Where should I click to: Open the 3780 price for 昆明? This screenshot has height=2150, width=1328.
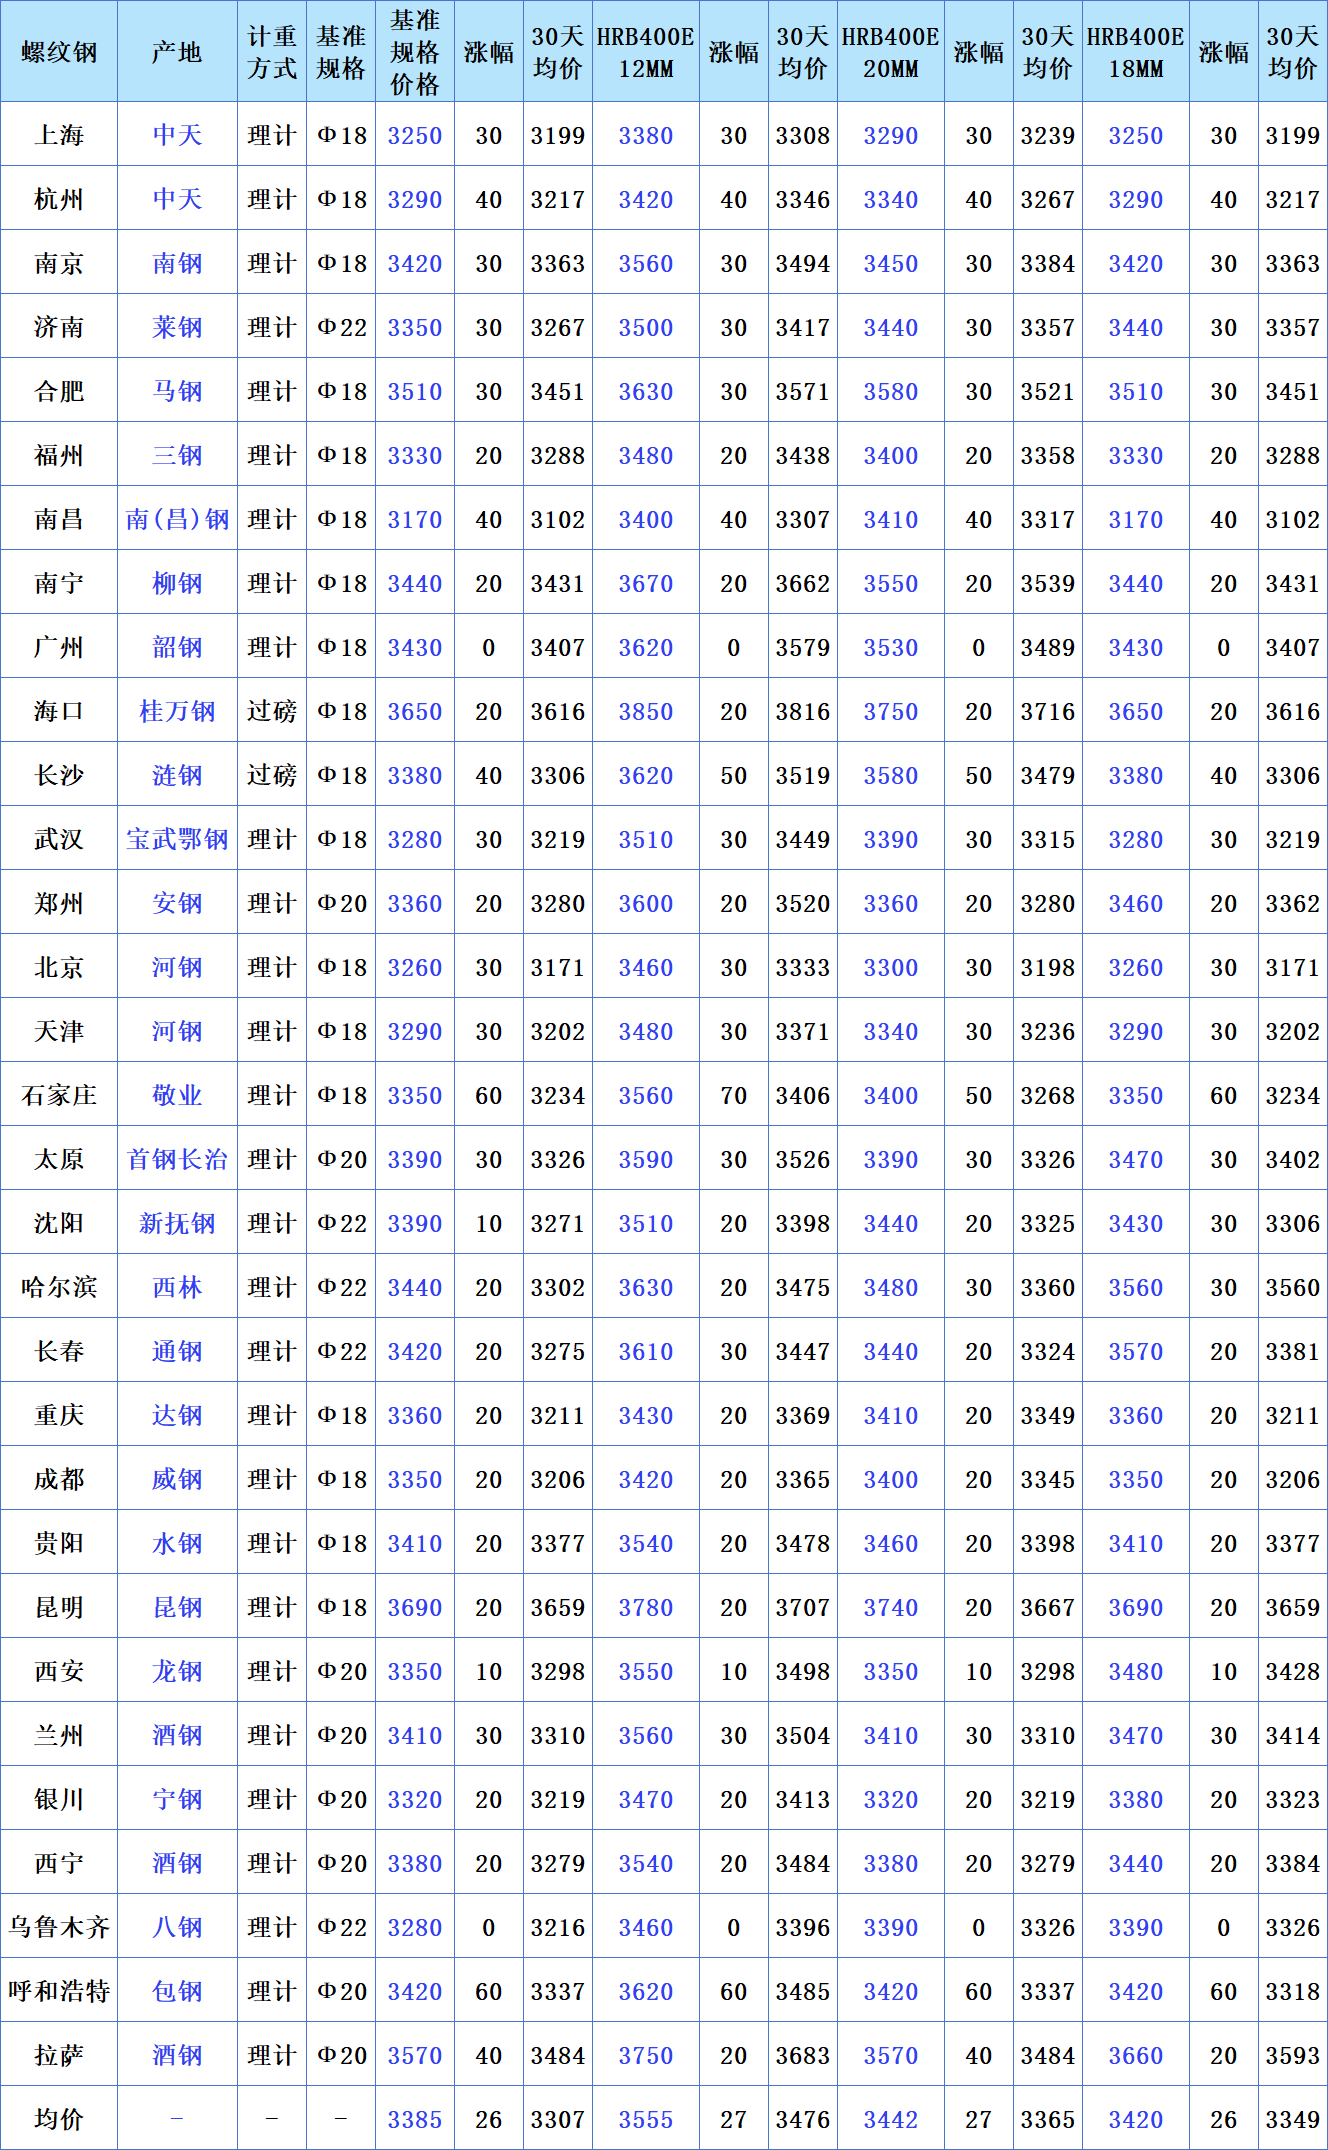646,1607
